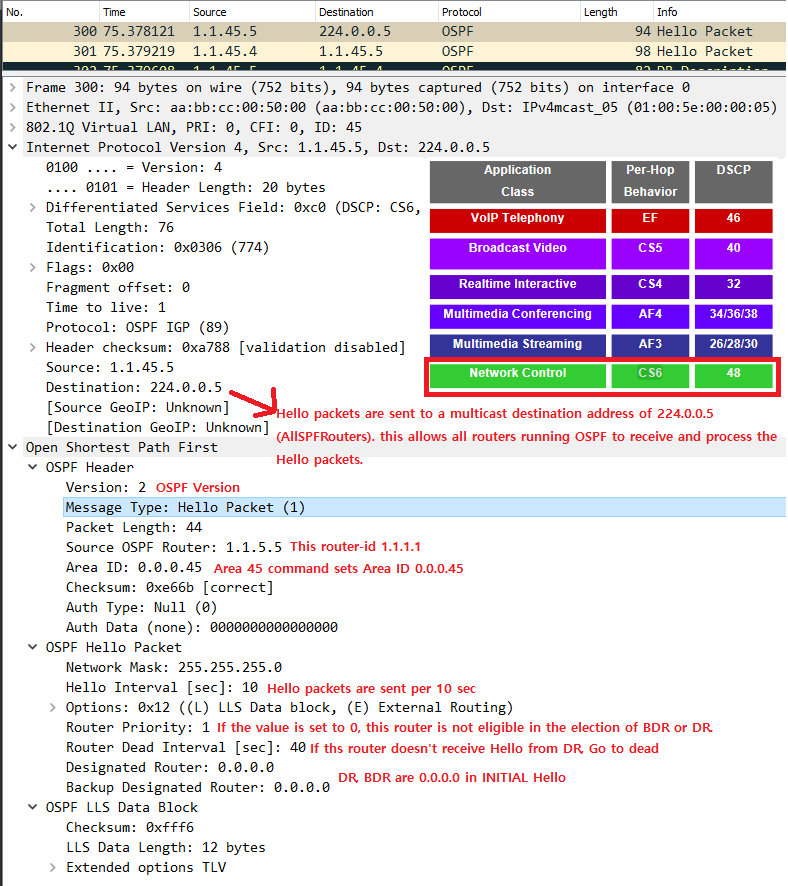Select the Backup Designated Router row
This screenshot has width=788, height=886.
198,788
